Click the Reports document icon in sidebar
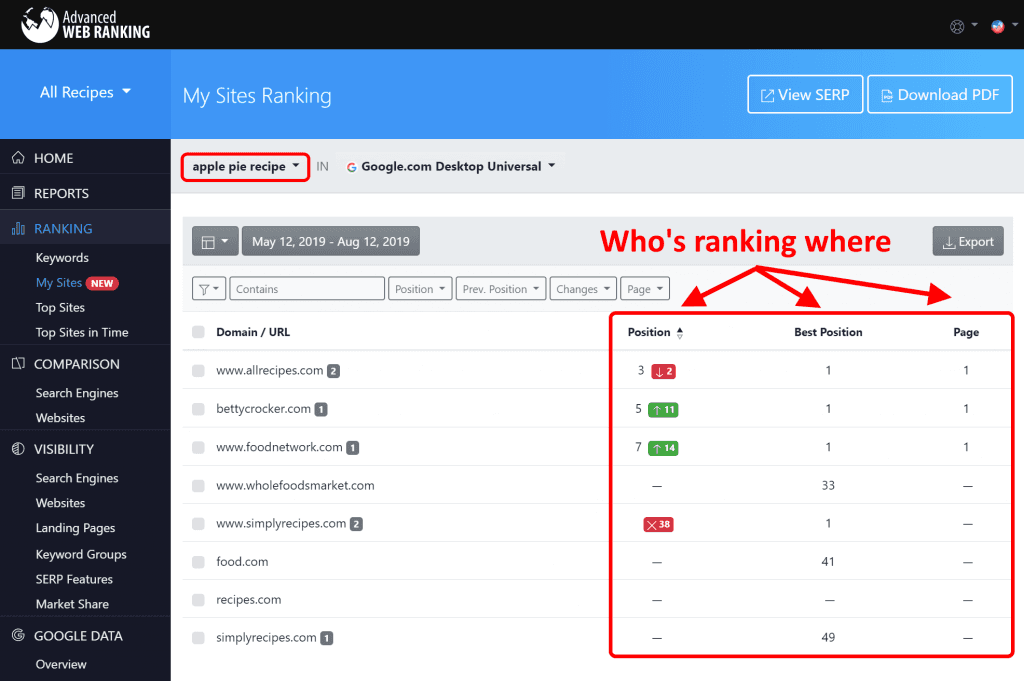Screen dimensions: 1024x681 click(18, 193)
